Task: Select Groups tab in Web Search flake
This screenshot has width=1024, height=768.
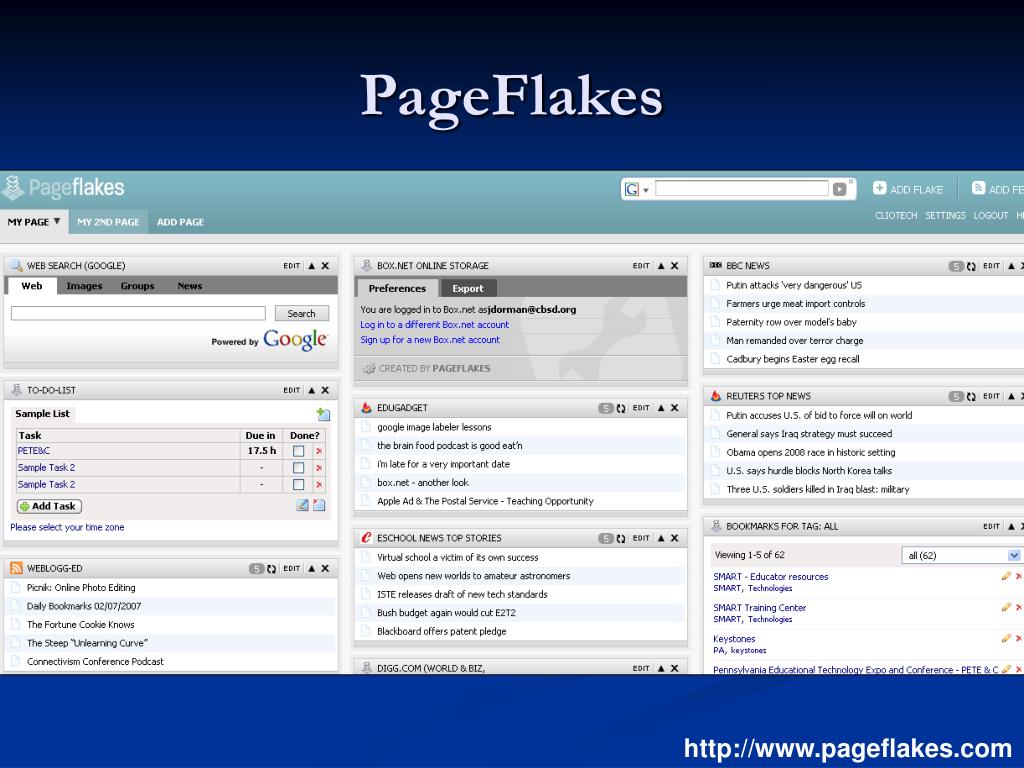Action: pos(137,286)
